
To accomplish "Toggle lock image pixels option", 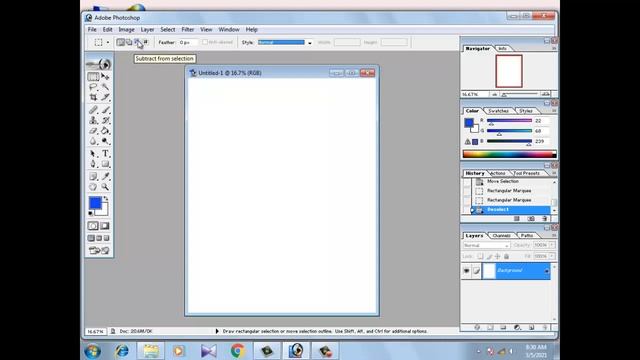I will click(x=489, y=256).
